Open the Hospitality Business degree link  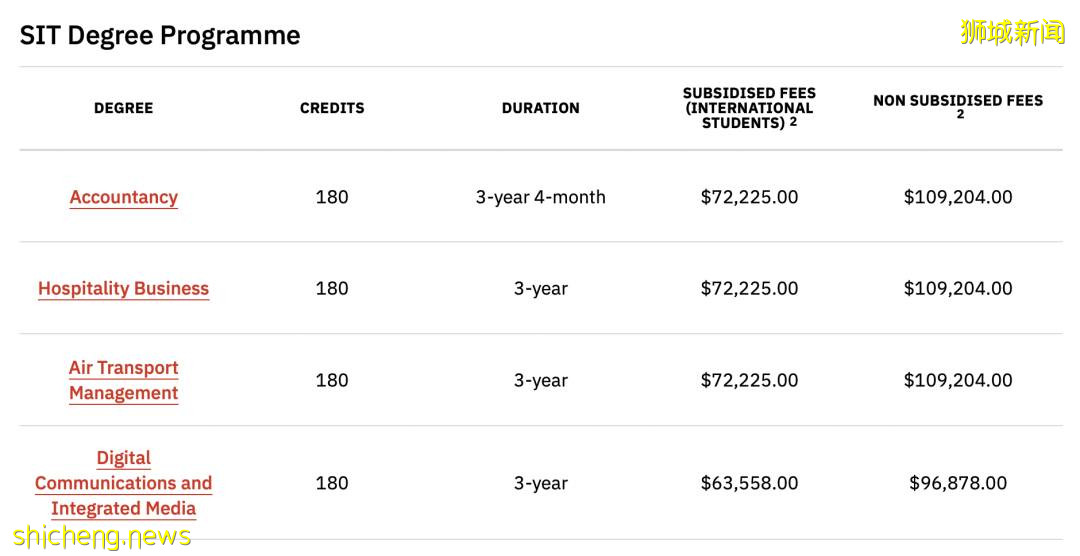(124, 288)
